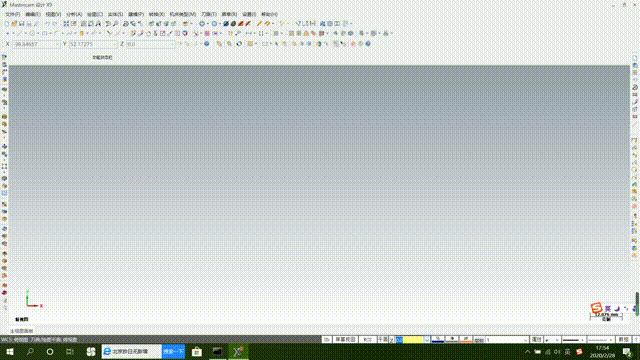This screenshot has height=360, width=640.
Task: Open the X coordinate dropdown arrow
Action: point(57,44)
